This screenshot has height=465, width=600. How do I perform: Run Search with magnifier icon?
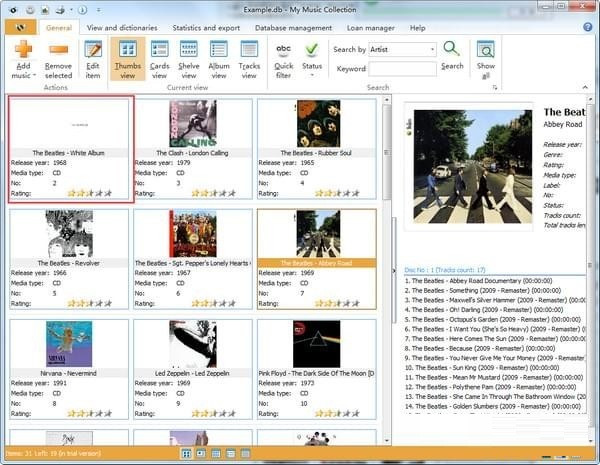coord(452,54)
